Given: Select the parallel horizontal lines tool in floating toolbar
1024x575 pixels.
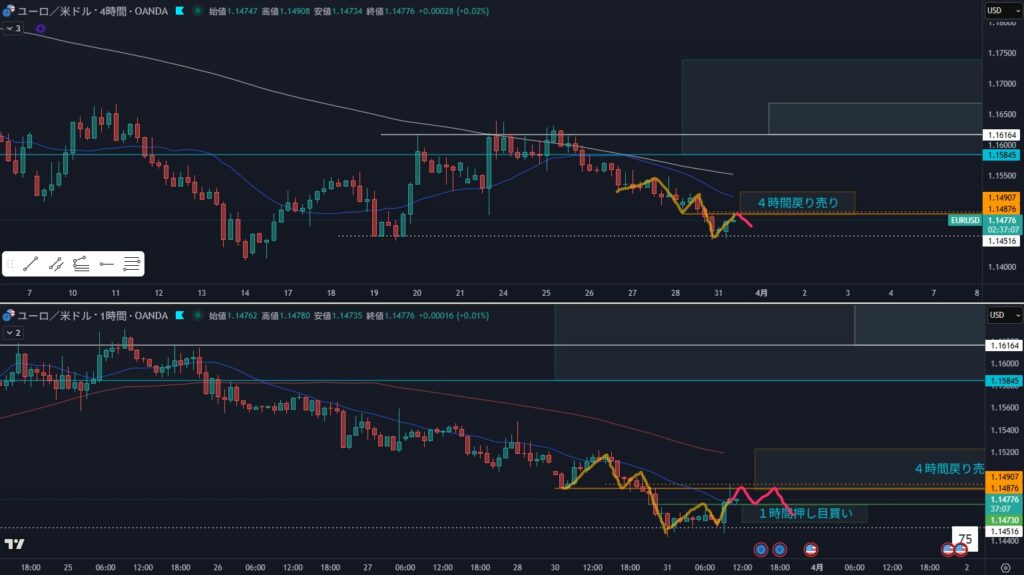Looking at the screenshot, I should point(132,264).
